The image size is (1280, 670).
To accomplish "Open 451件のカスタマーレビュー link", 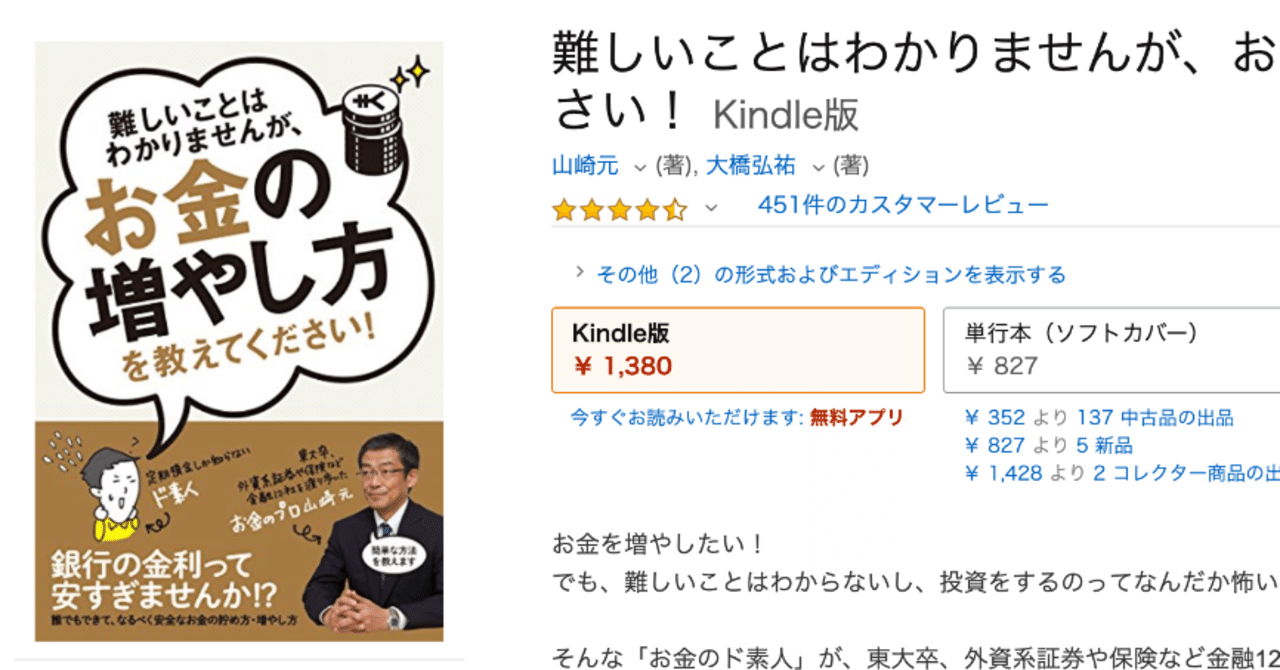I will click(903, 206).
